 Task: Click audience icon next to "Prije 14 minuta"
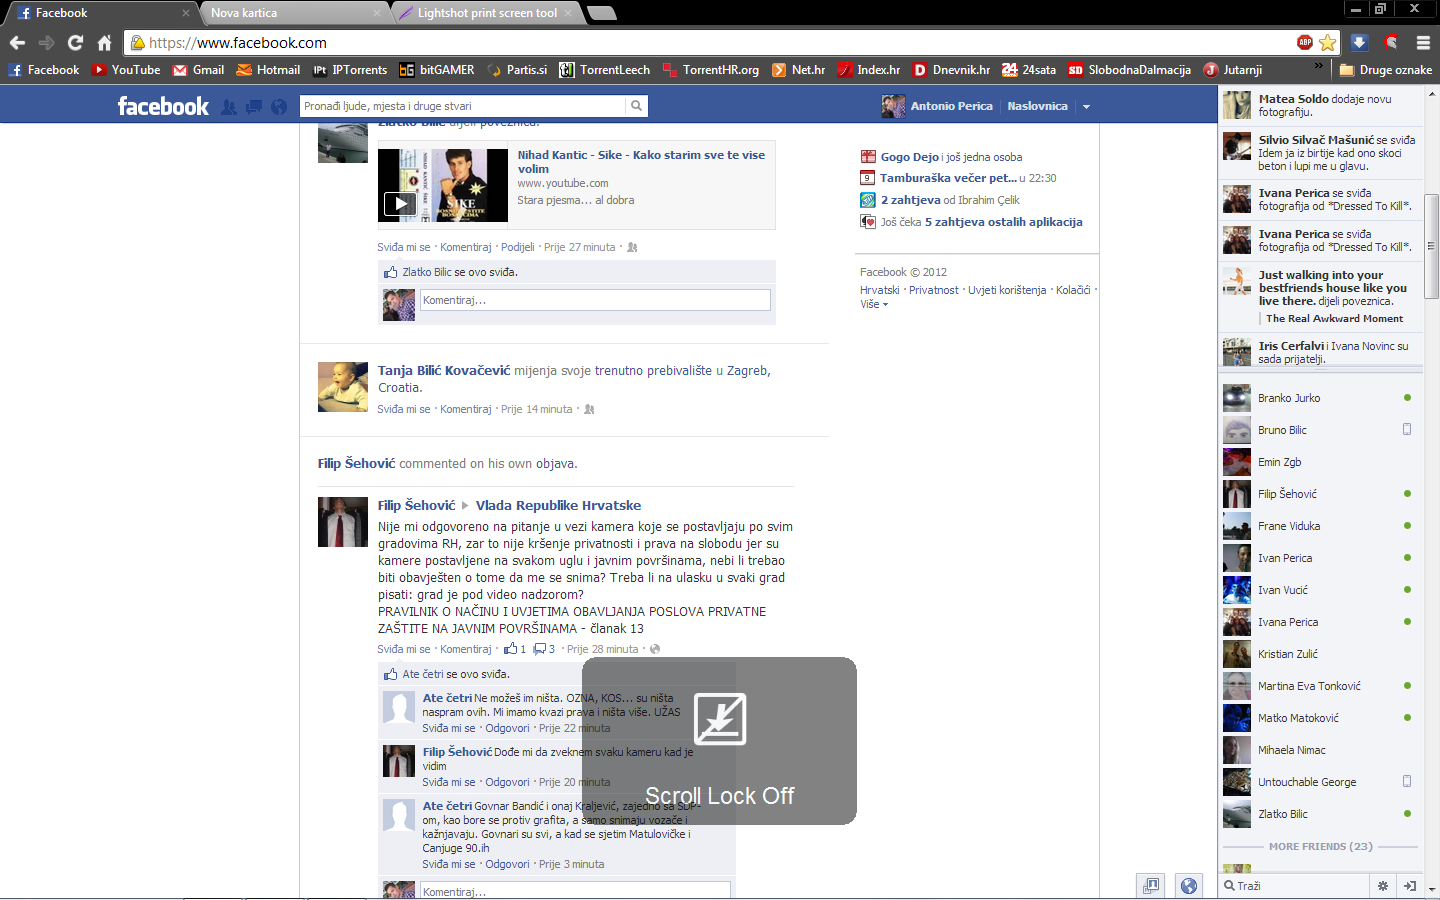(589, 409)
